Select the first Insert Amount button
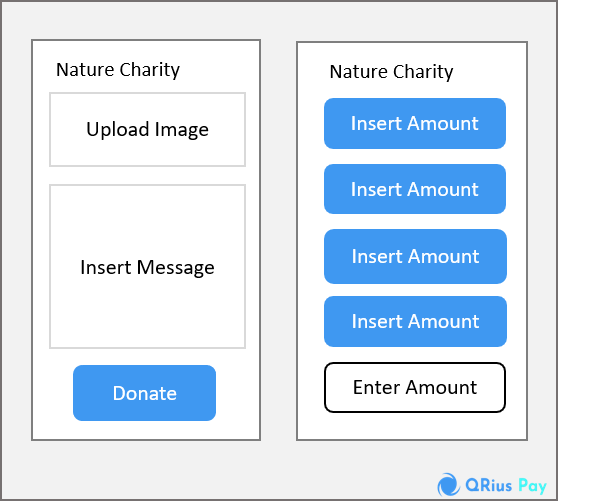 [415, 123]
